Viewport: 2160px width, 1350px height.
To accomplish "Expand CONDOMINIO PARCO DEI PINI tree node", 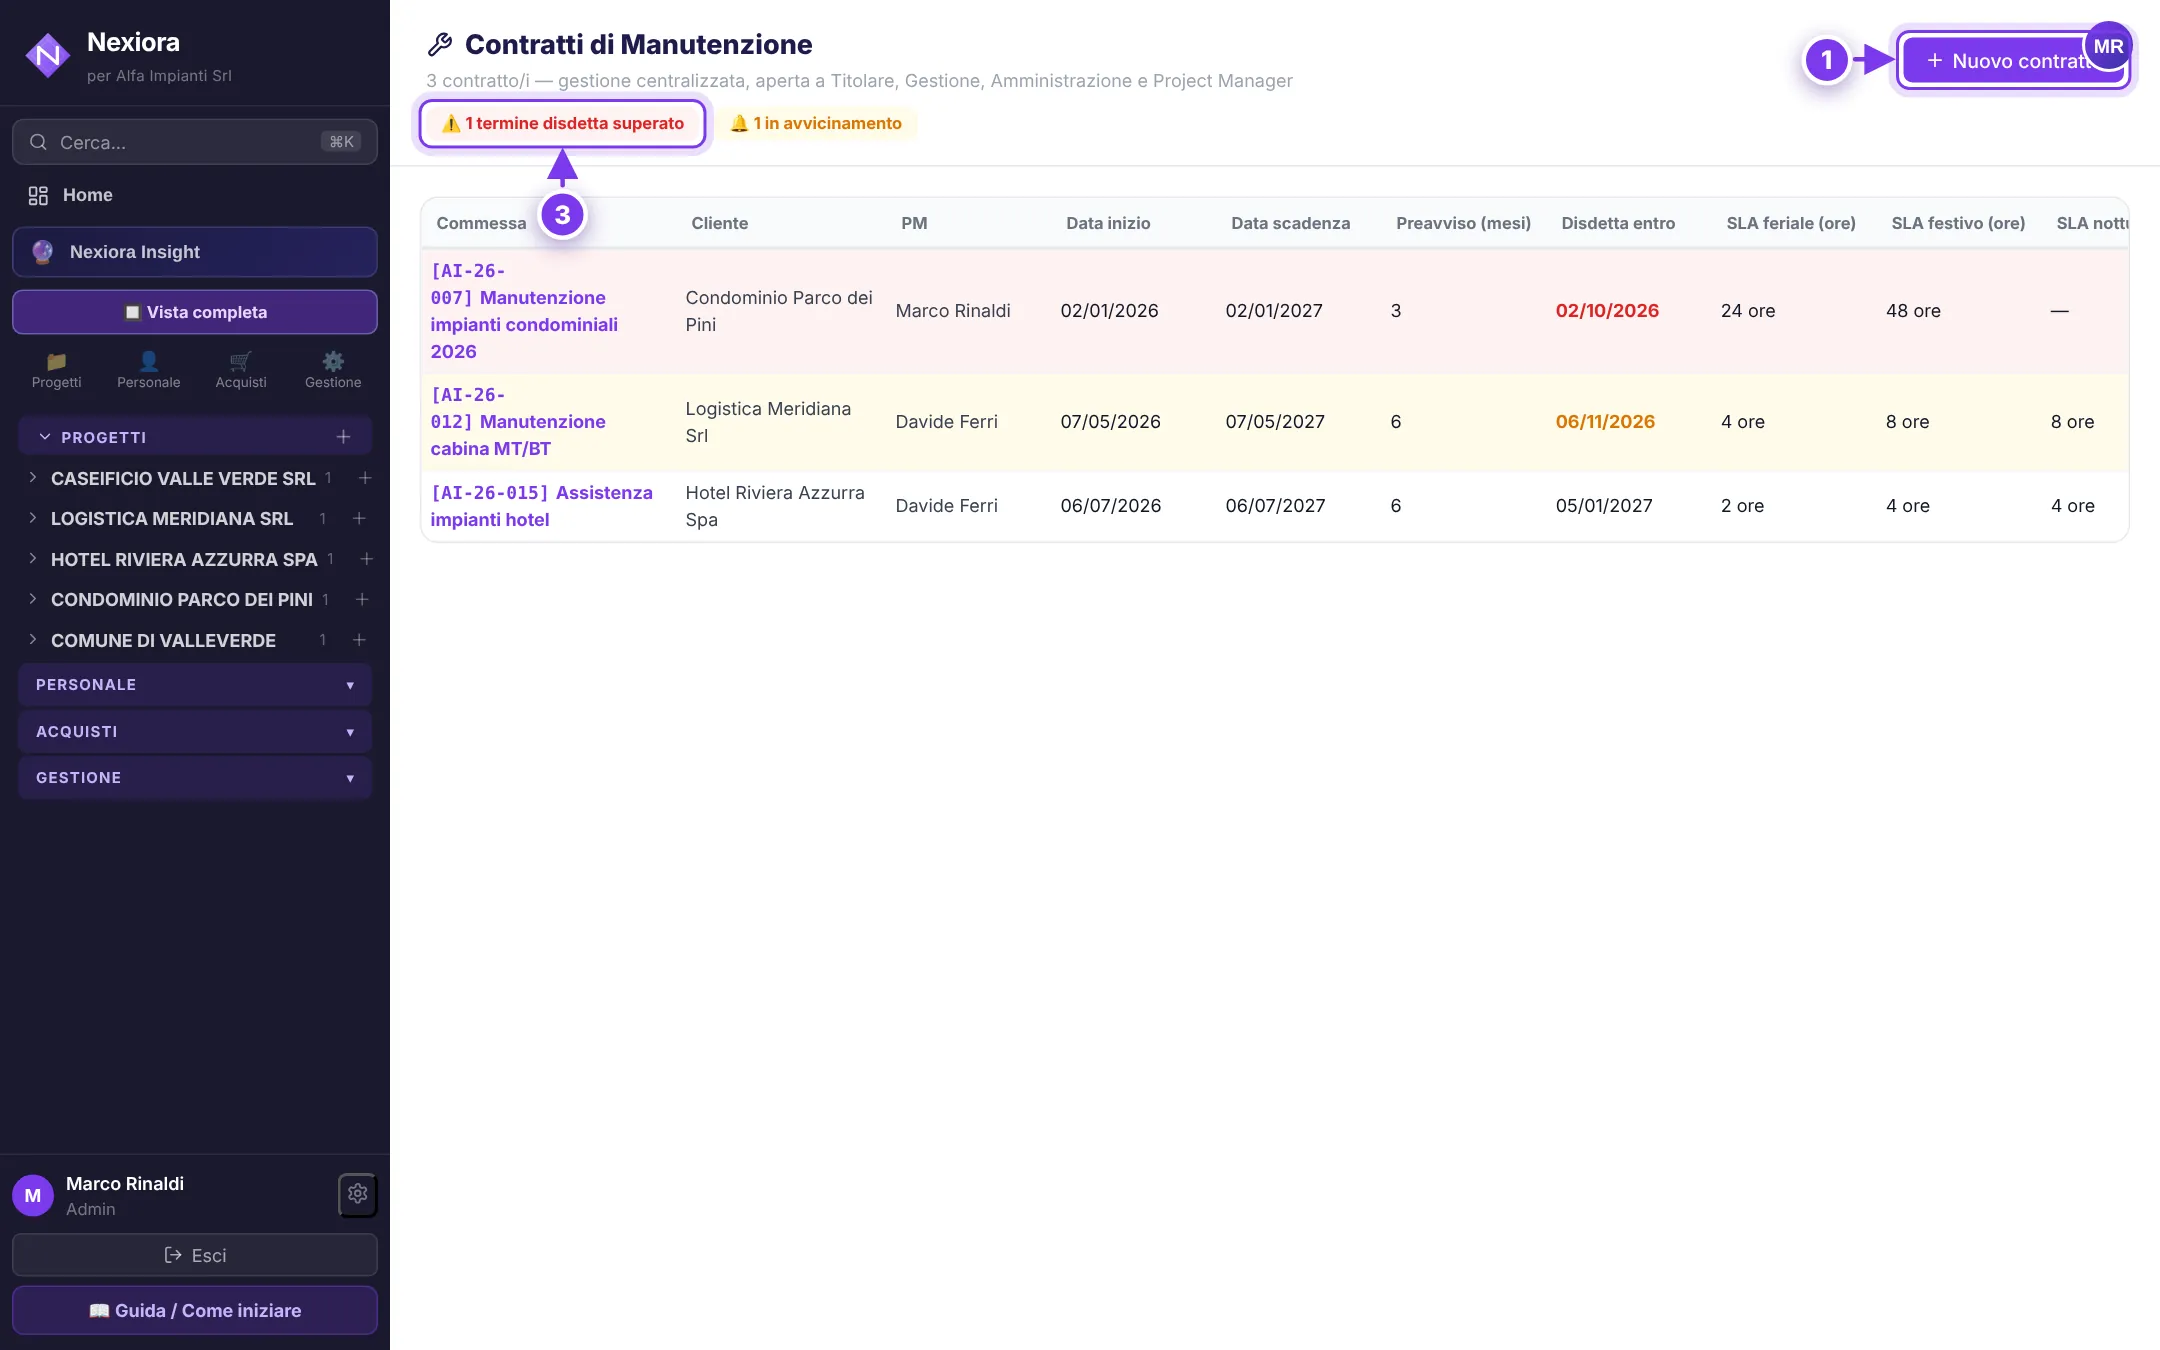I will point(32,599).
